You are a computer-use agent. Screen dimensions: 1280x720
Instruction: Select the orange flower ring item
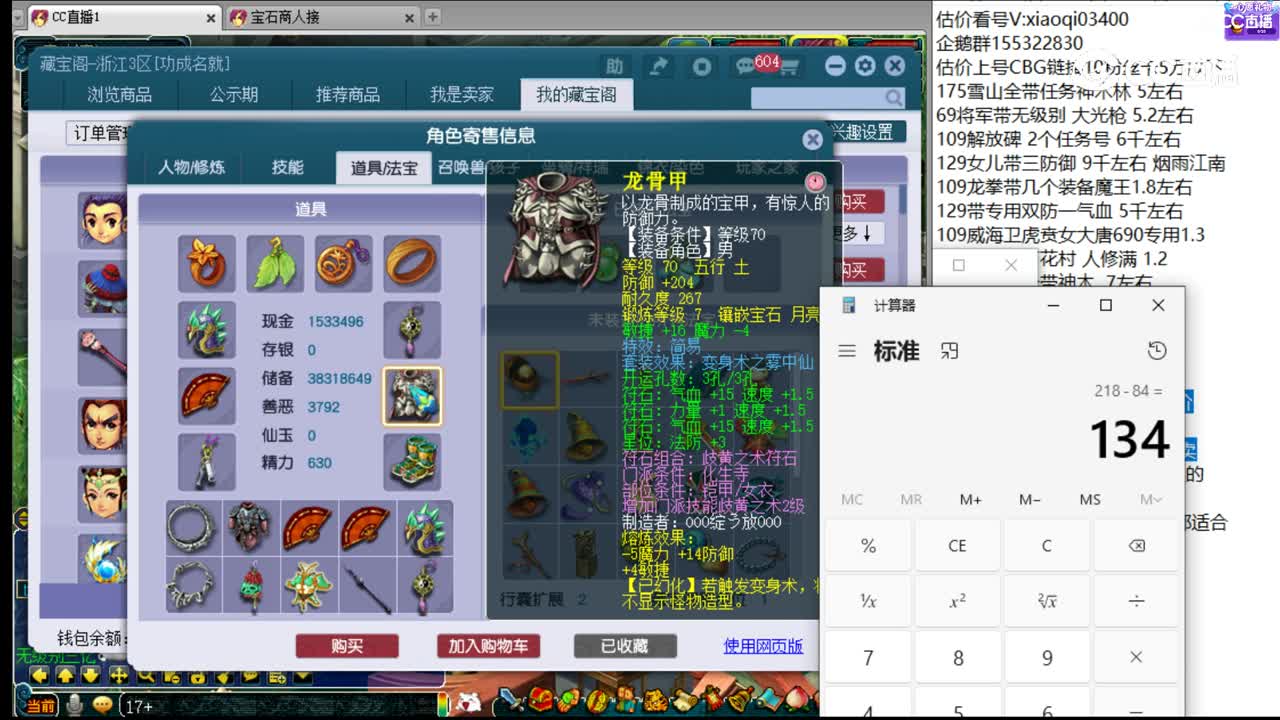point(207,263)
